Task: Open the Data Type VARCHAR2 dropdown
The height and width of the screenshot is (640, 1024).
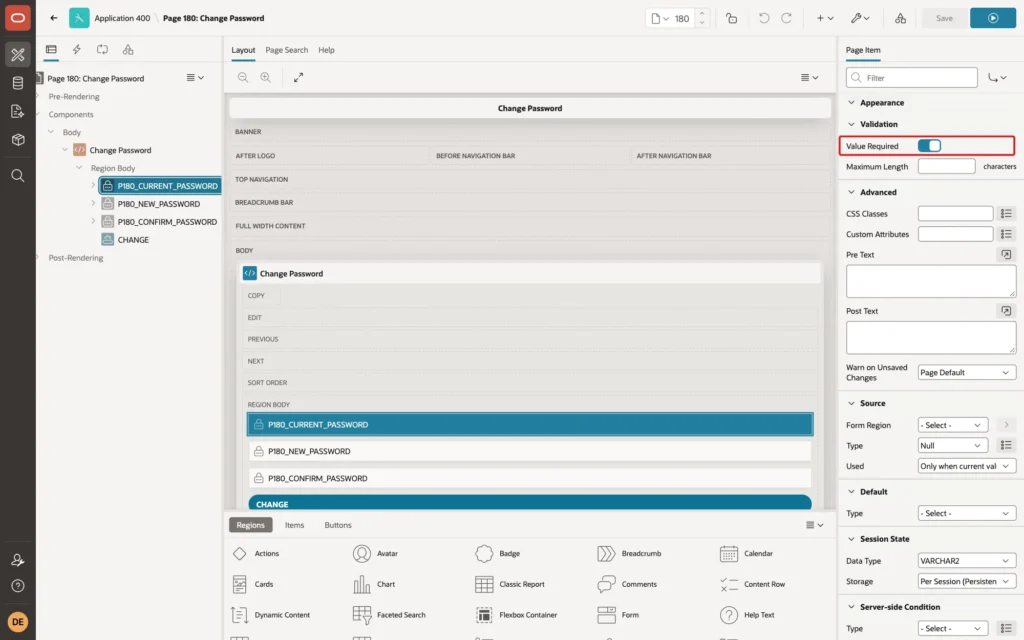Action: tap(966, 561)
